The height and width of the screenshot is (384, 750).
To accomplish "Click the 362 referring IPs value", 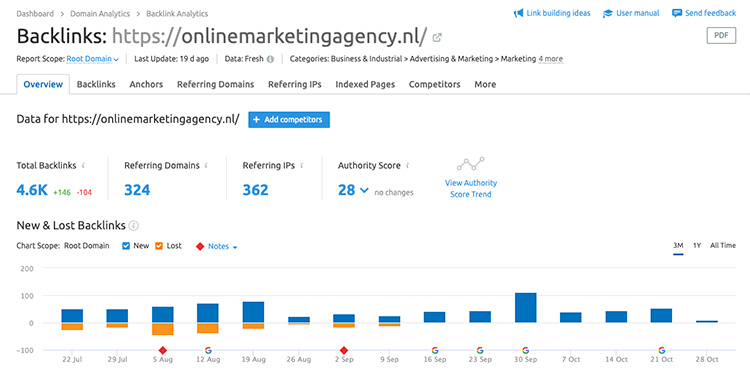I will pos(255,190).
